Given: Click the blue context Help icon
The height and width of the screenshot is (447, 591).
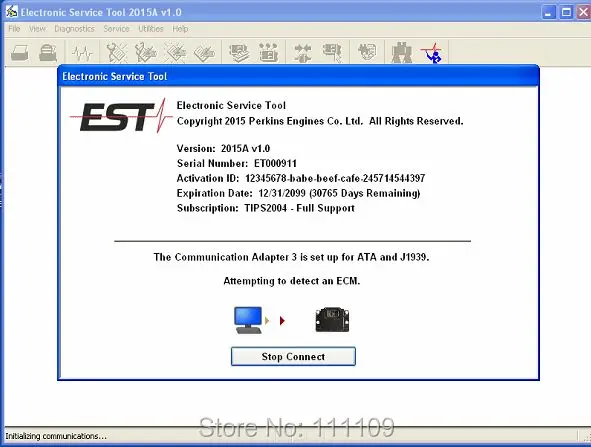Looking at the screenshot, I should pyautogui.click(x=432, y=52).
